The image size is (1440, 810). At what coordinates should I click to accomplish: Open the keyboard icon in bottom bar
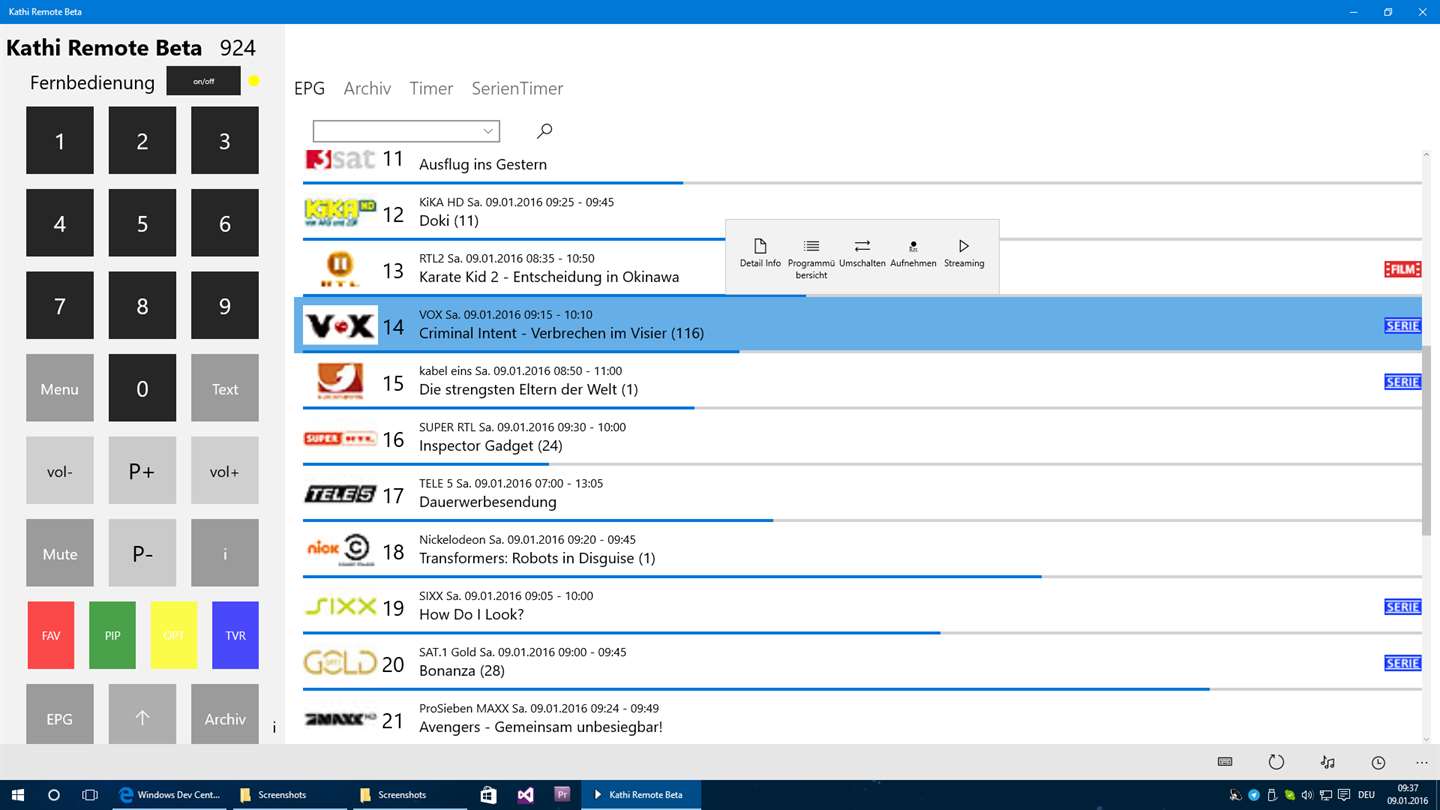pos(1225,762)
